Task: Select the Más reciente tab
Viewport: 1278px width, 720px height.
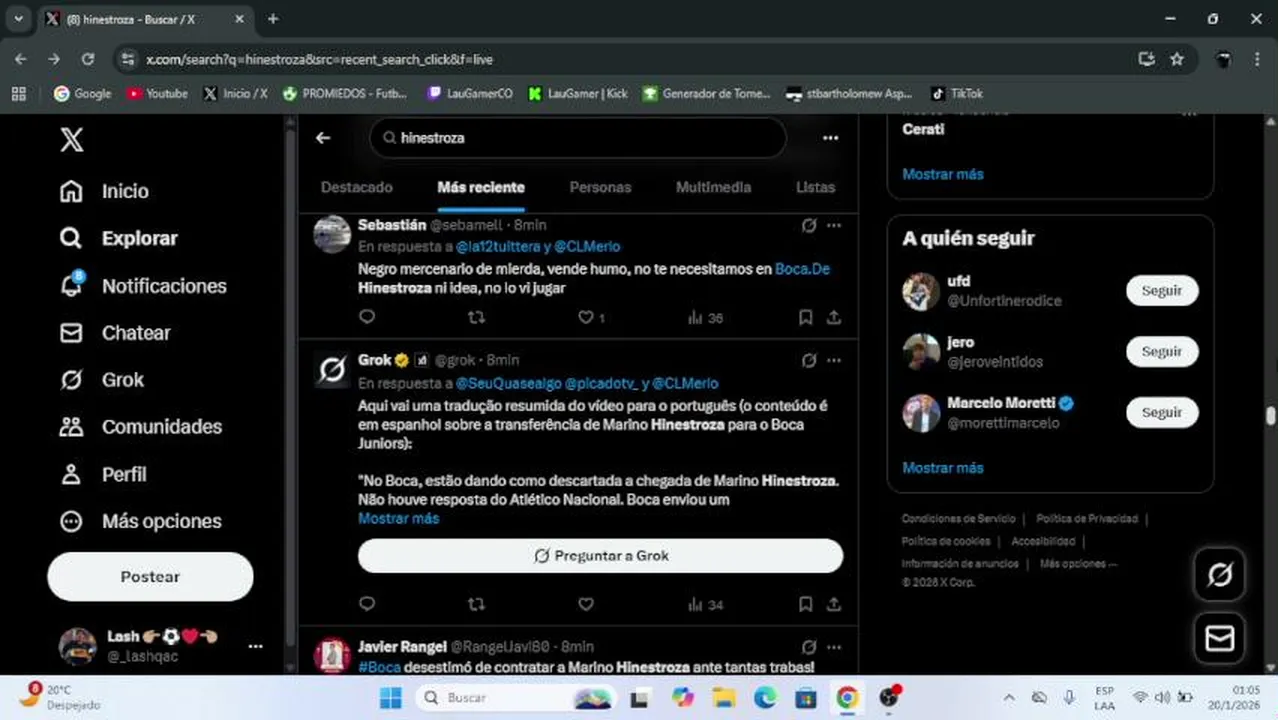Action: pos(481,187)
